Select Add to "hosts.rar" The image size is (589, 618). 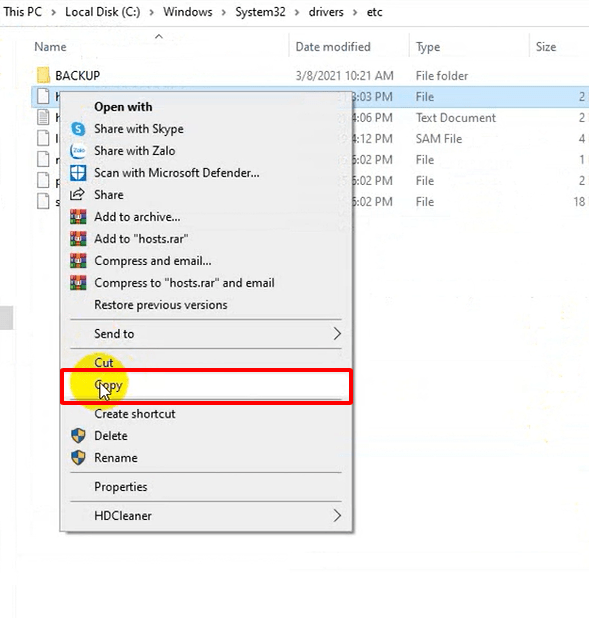point(206,239)
